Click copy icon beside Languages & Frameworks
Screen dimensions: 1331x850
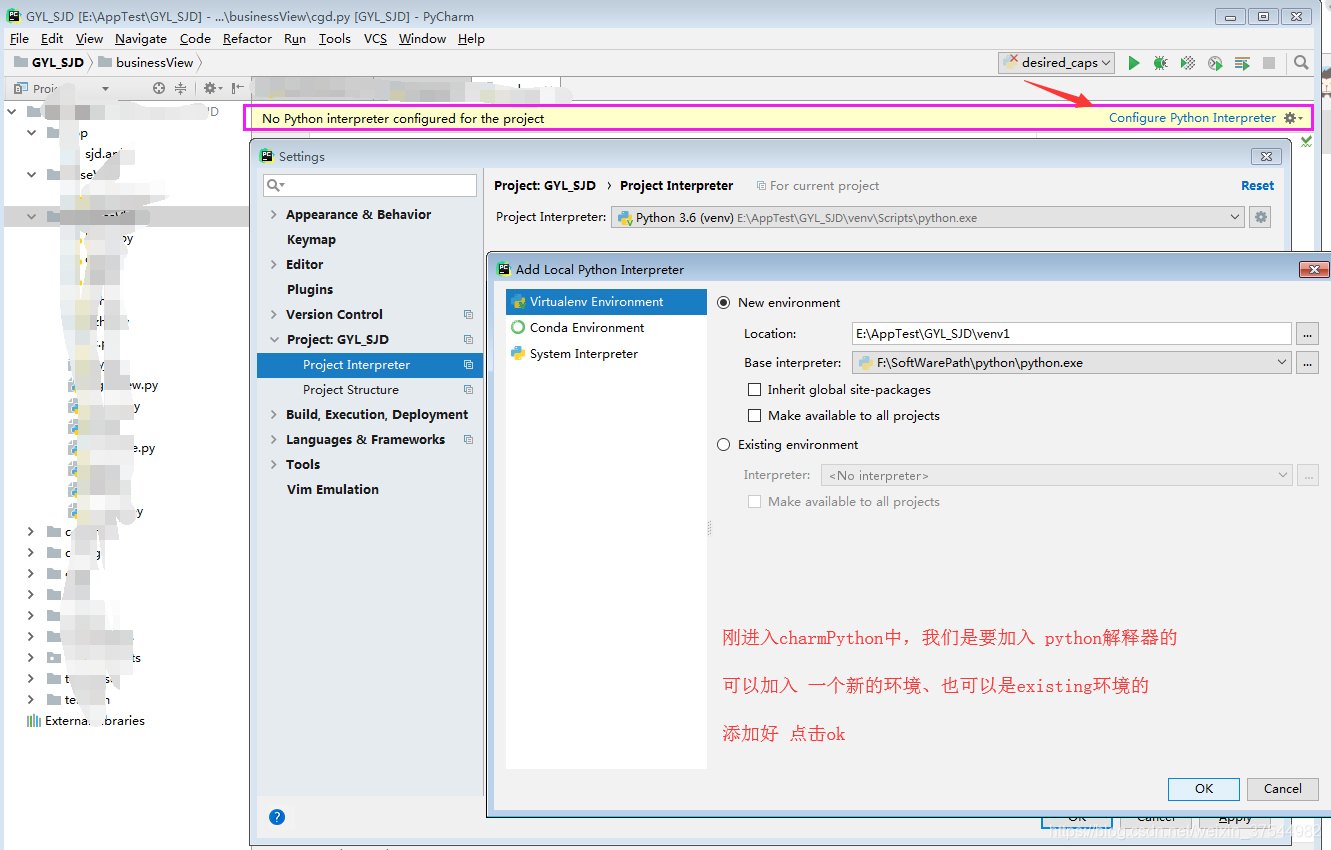[468, 440]
